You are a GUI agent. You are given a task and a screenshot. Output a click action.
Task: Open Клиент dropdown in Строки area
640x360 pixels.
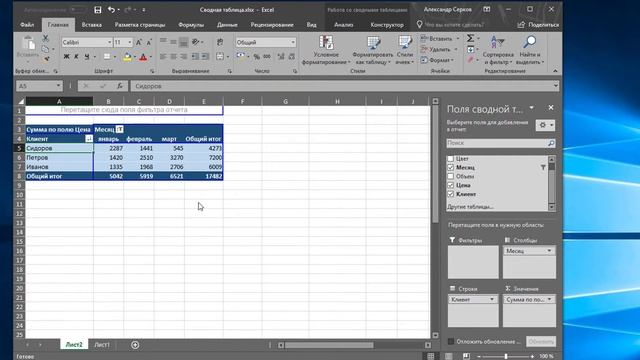point(492,299)
